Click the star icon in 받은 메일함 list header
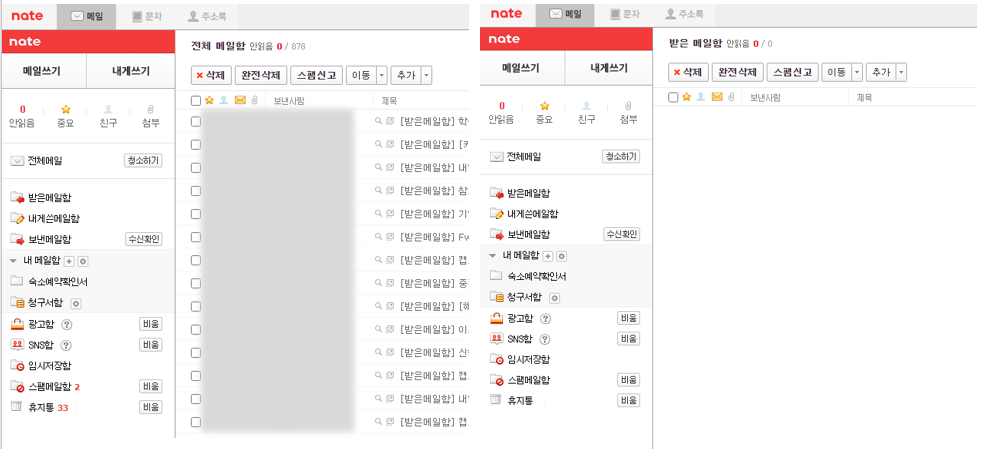983x449 pixels. tap(686, 97)
